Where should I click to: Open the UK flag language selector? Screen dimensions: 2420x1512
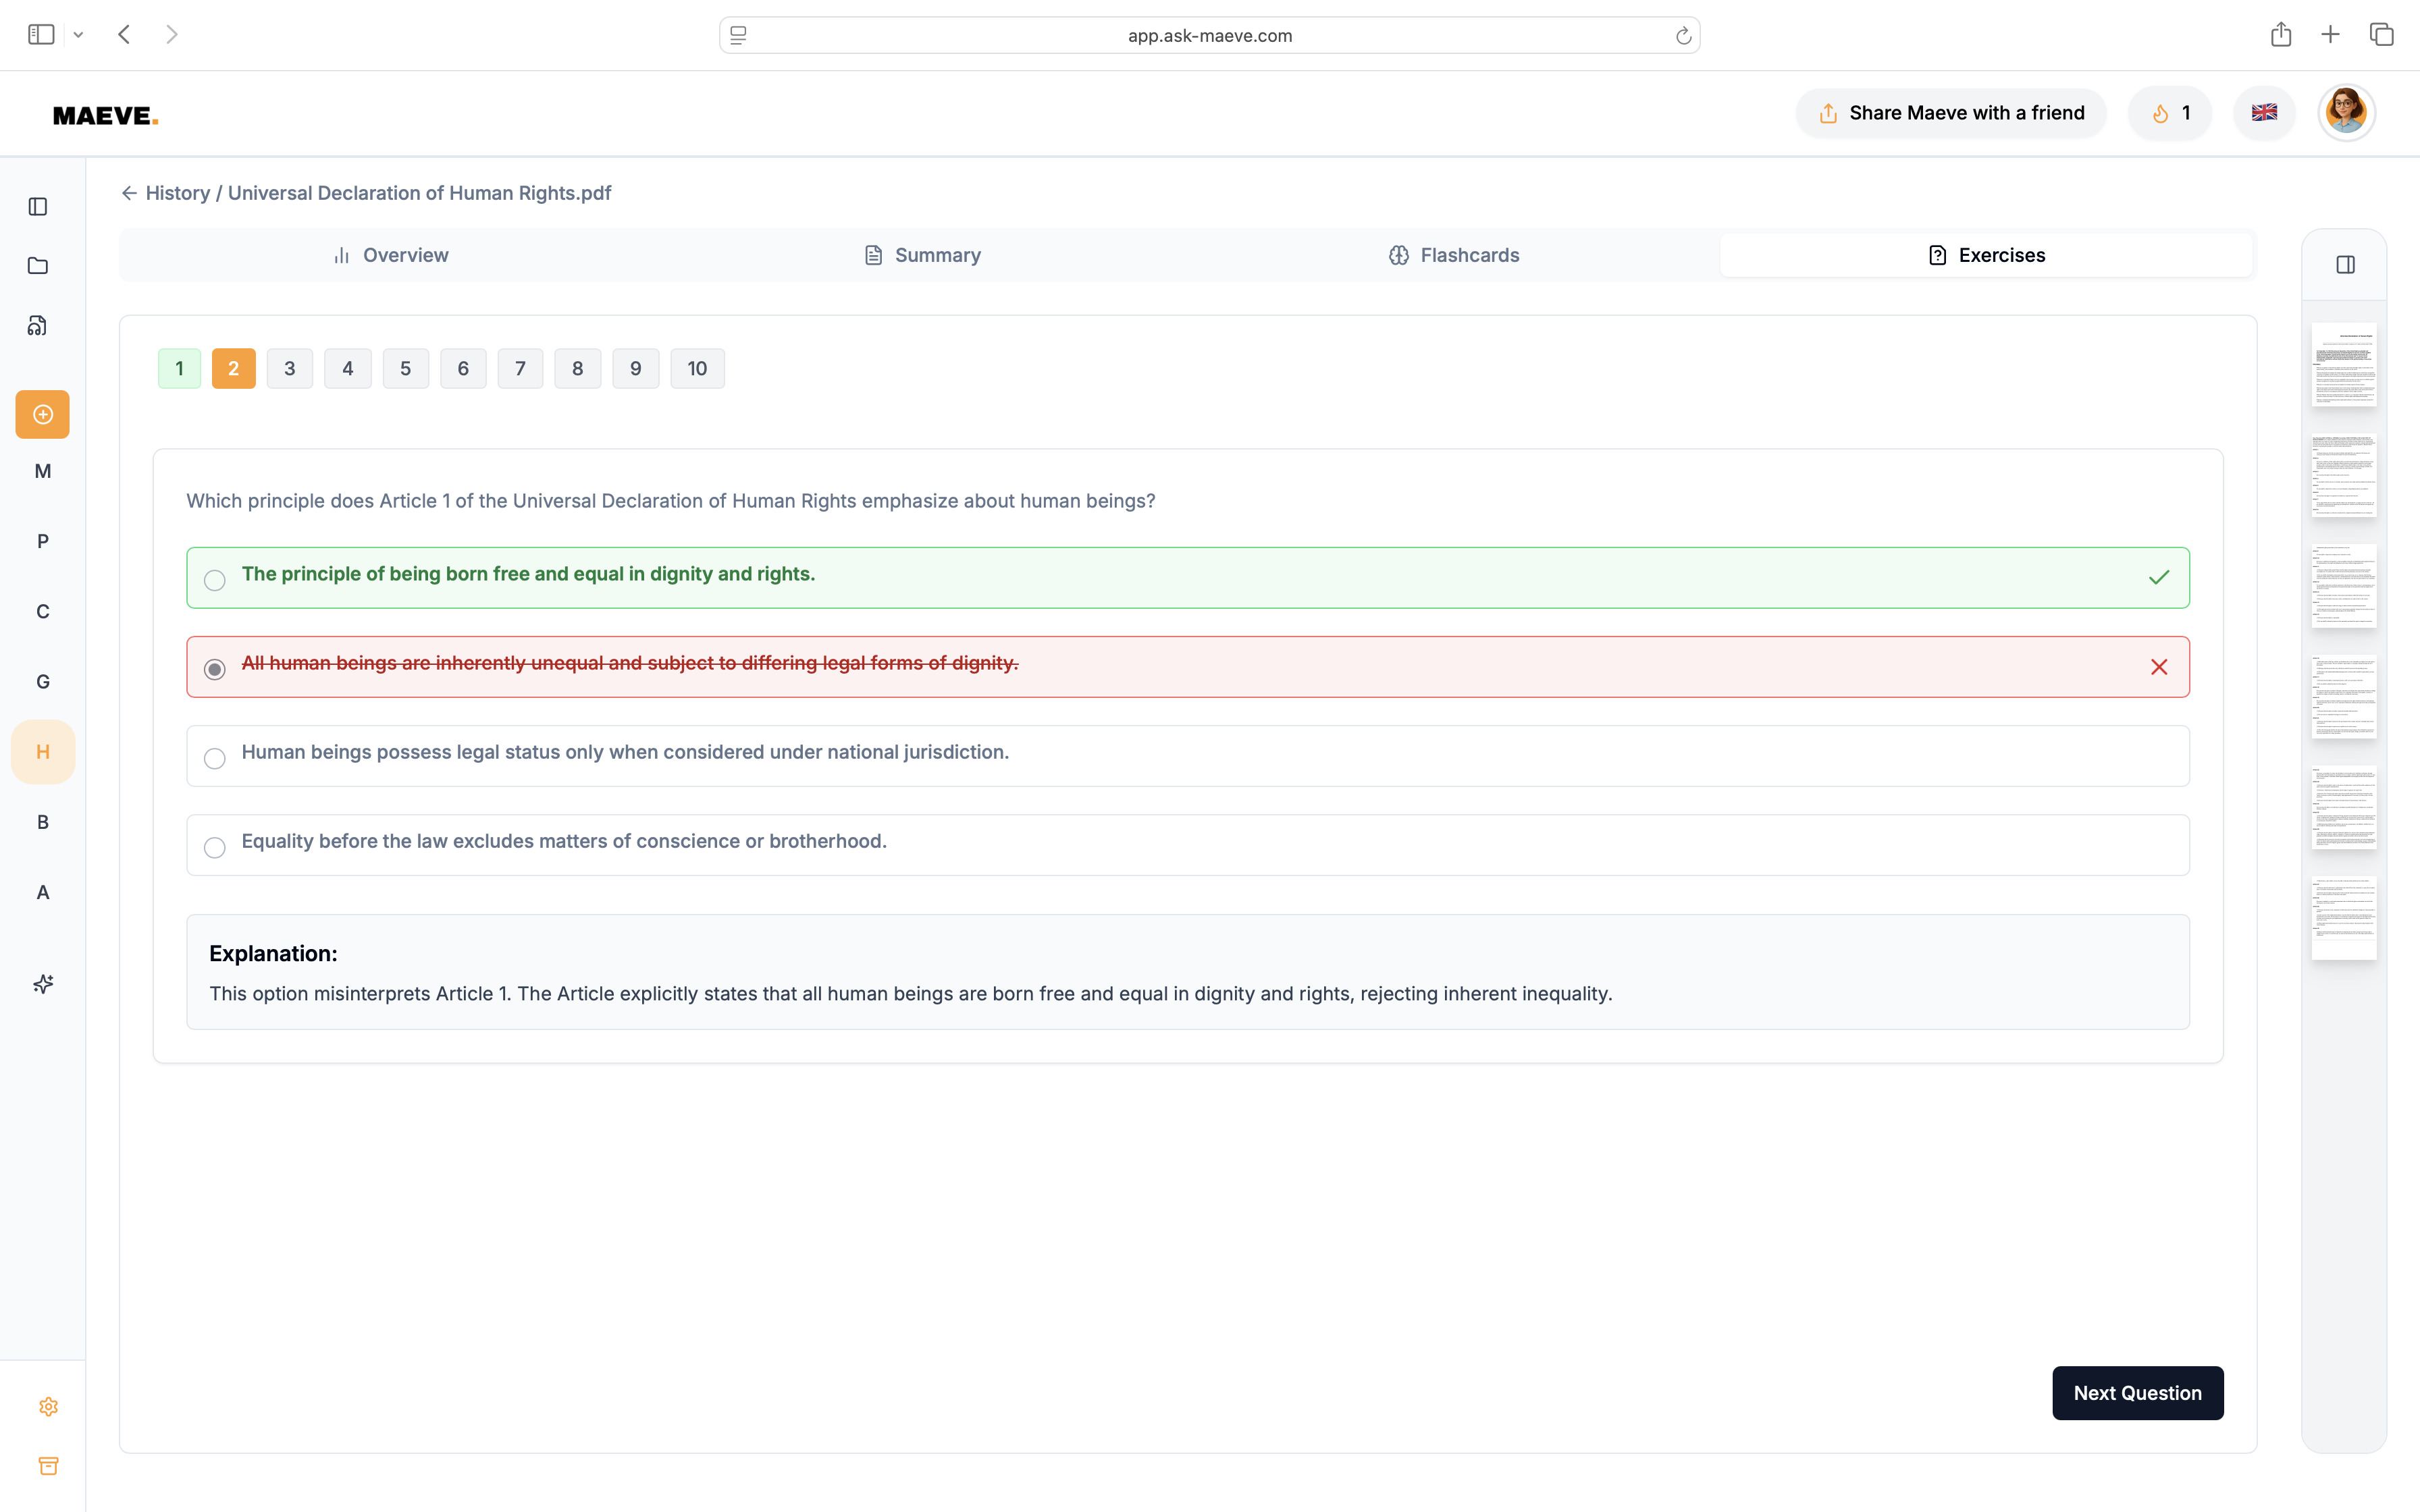click(x=2264, y=113)
